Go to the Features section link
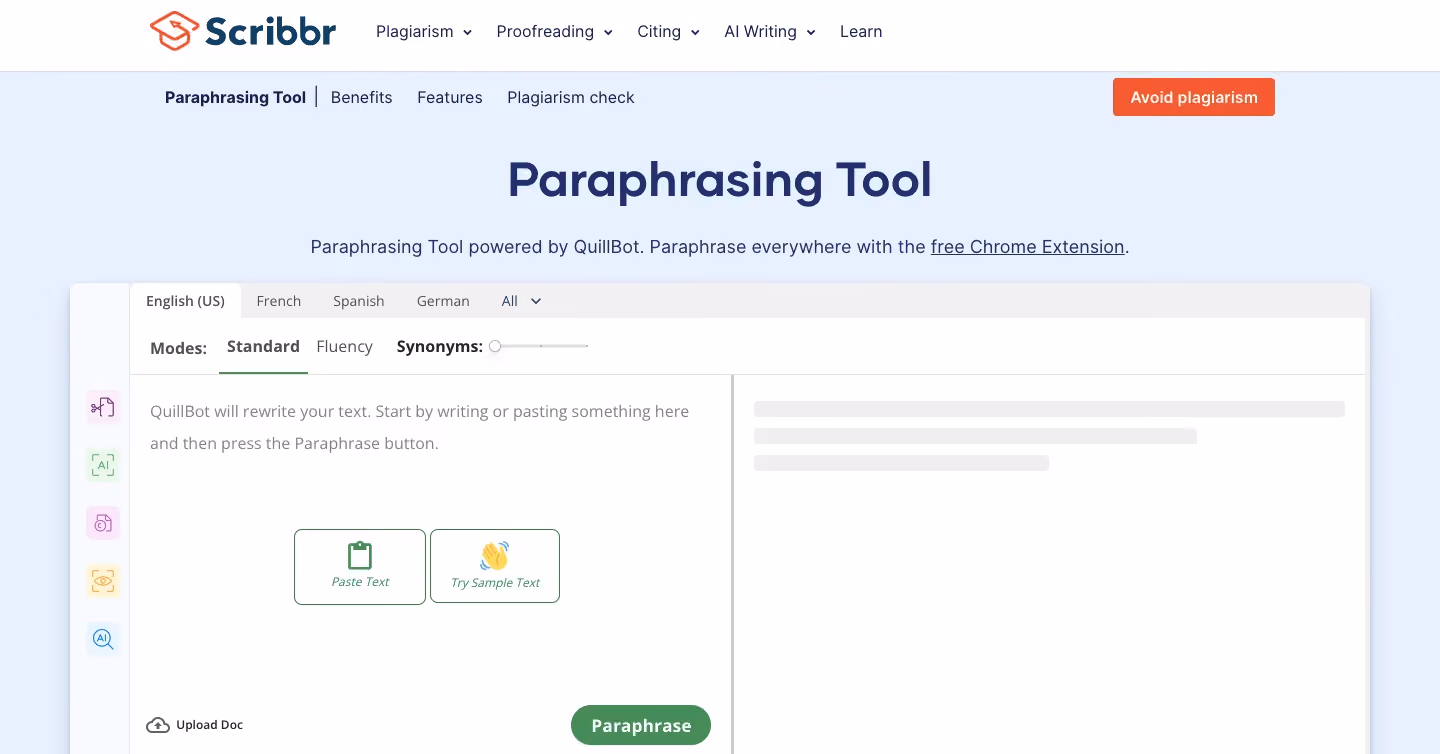Image resolution: width=1440 pixels, height=754 pixels. 450,97
